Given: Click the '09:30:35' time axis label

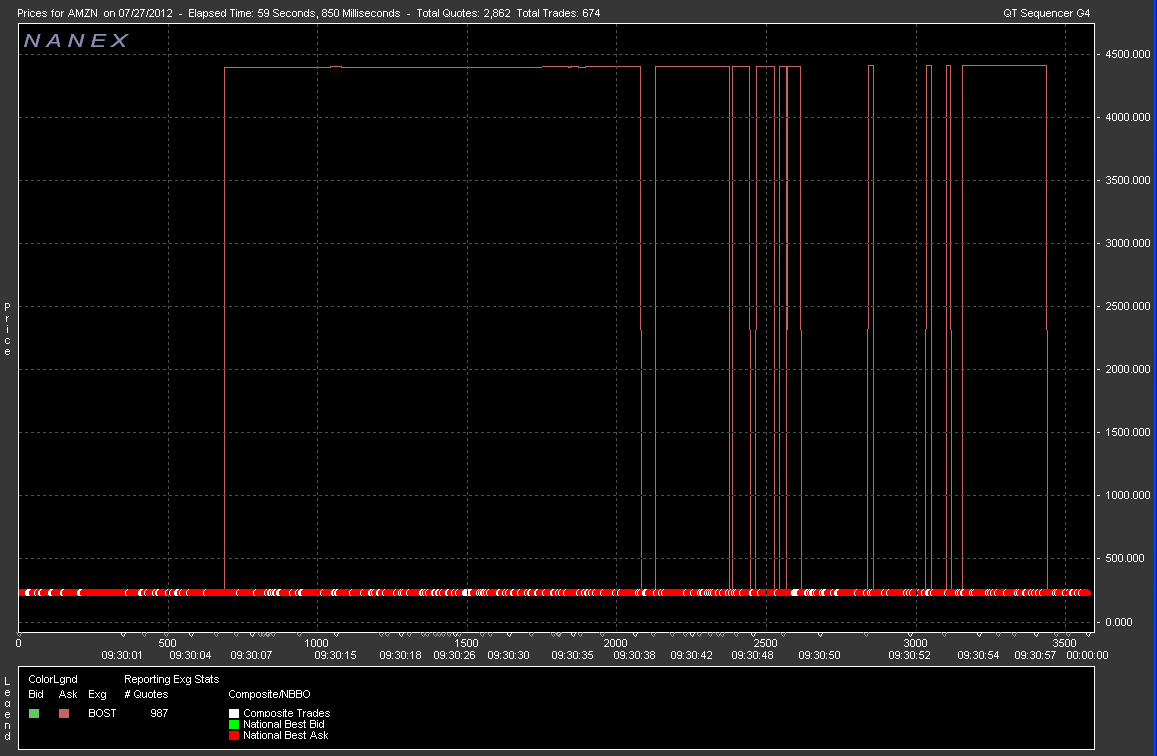Looking at the screenshot, I should point(572,655).
